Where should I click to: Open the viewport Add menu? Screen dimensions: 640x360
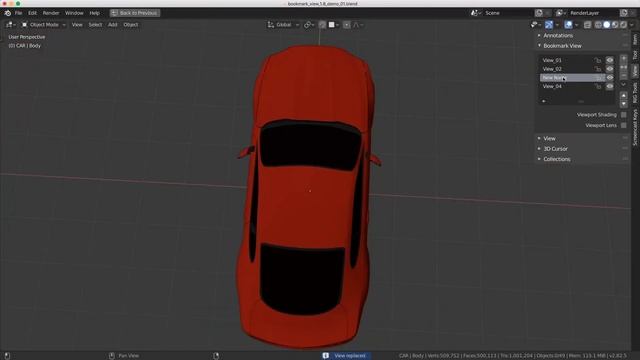coord(112,25)
